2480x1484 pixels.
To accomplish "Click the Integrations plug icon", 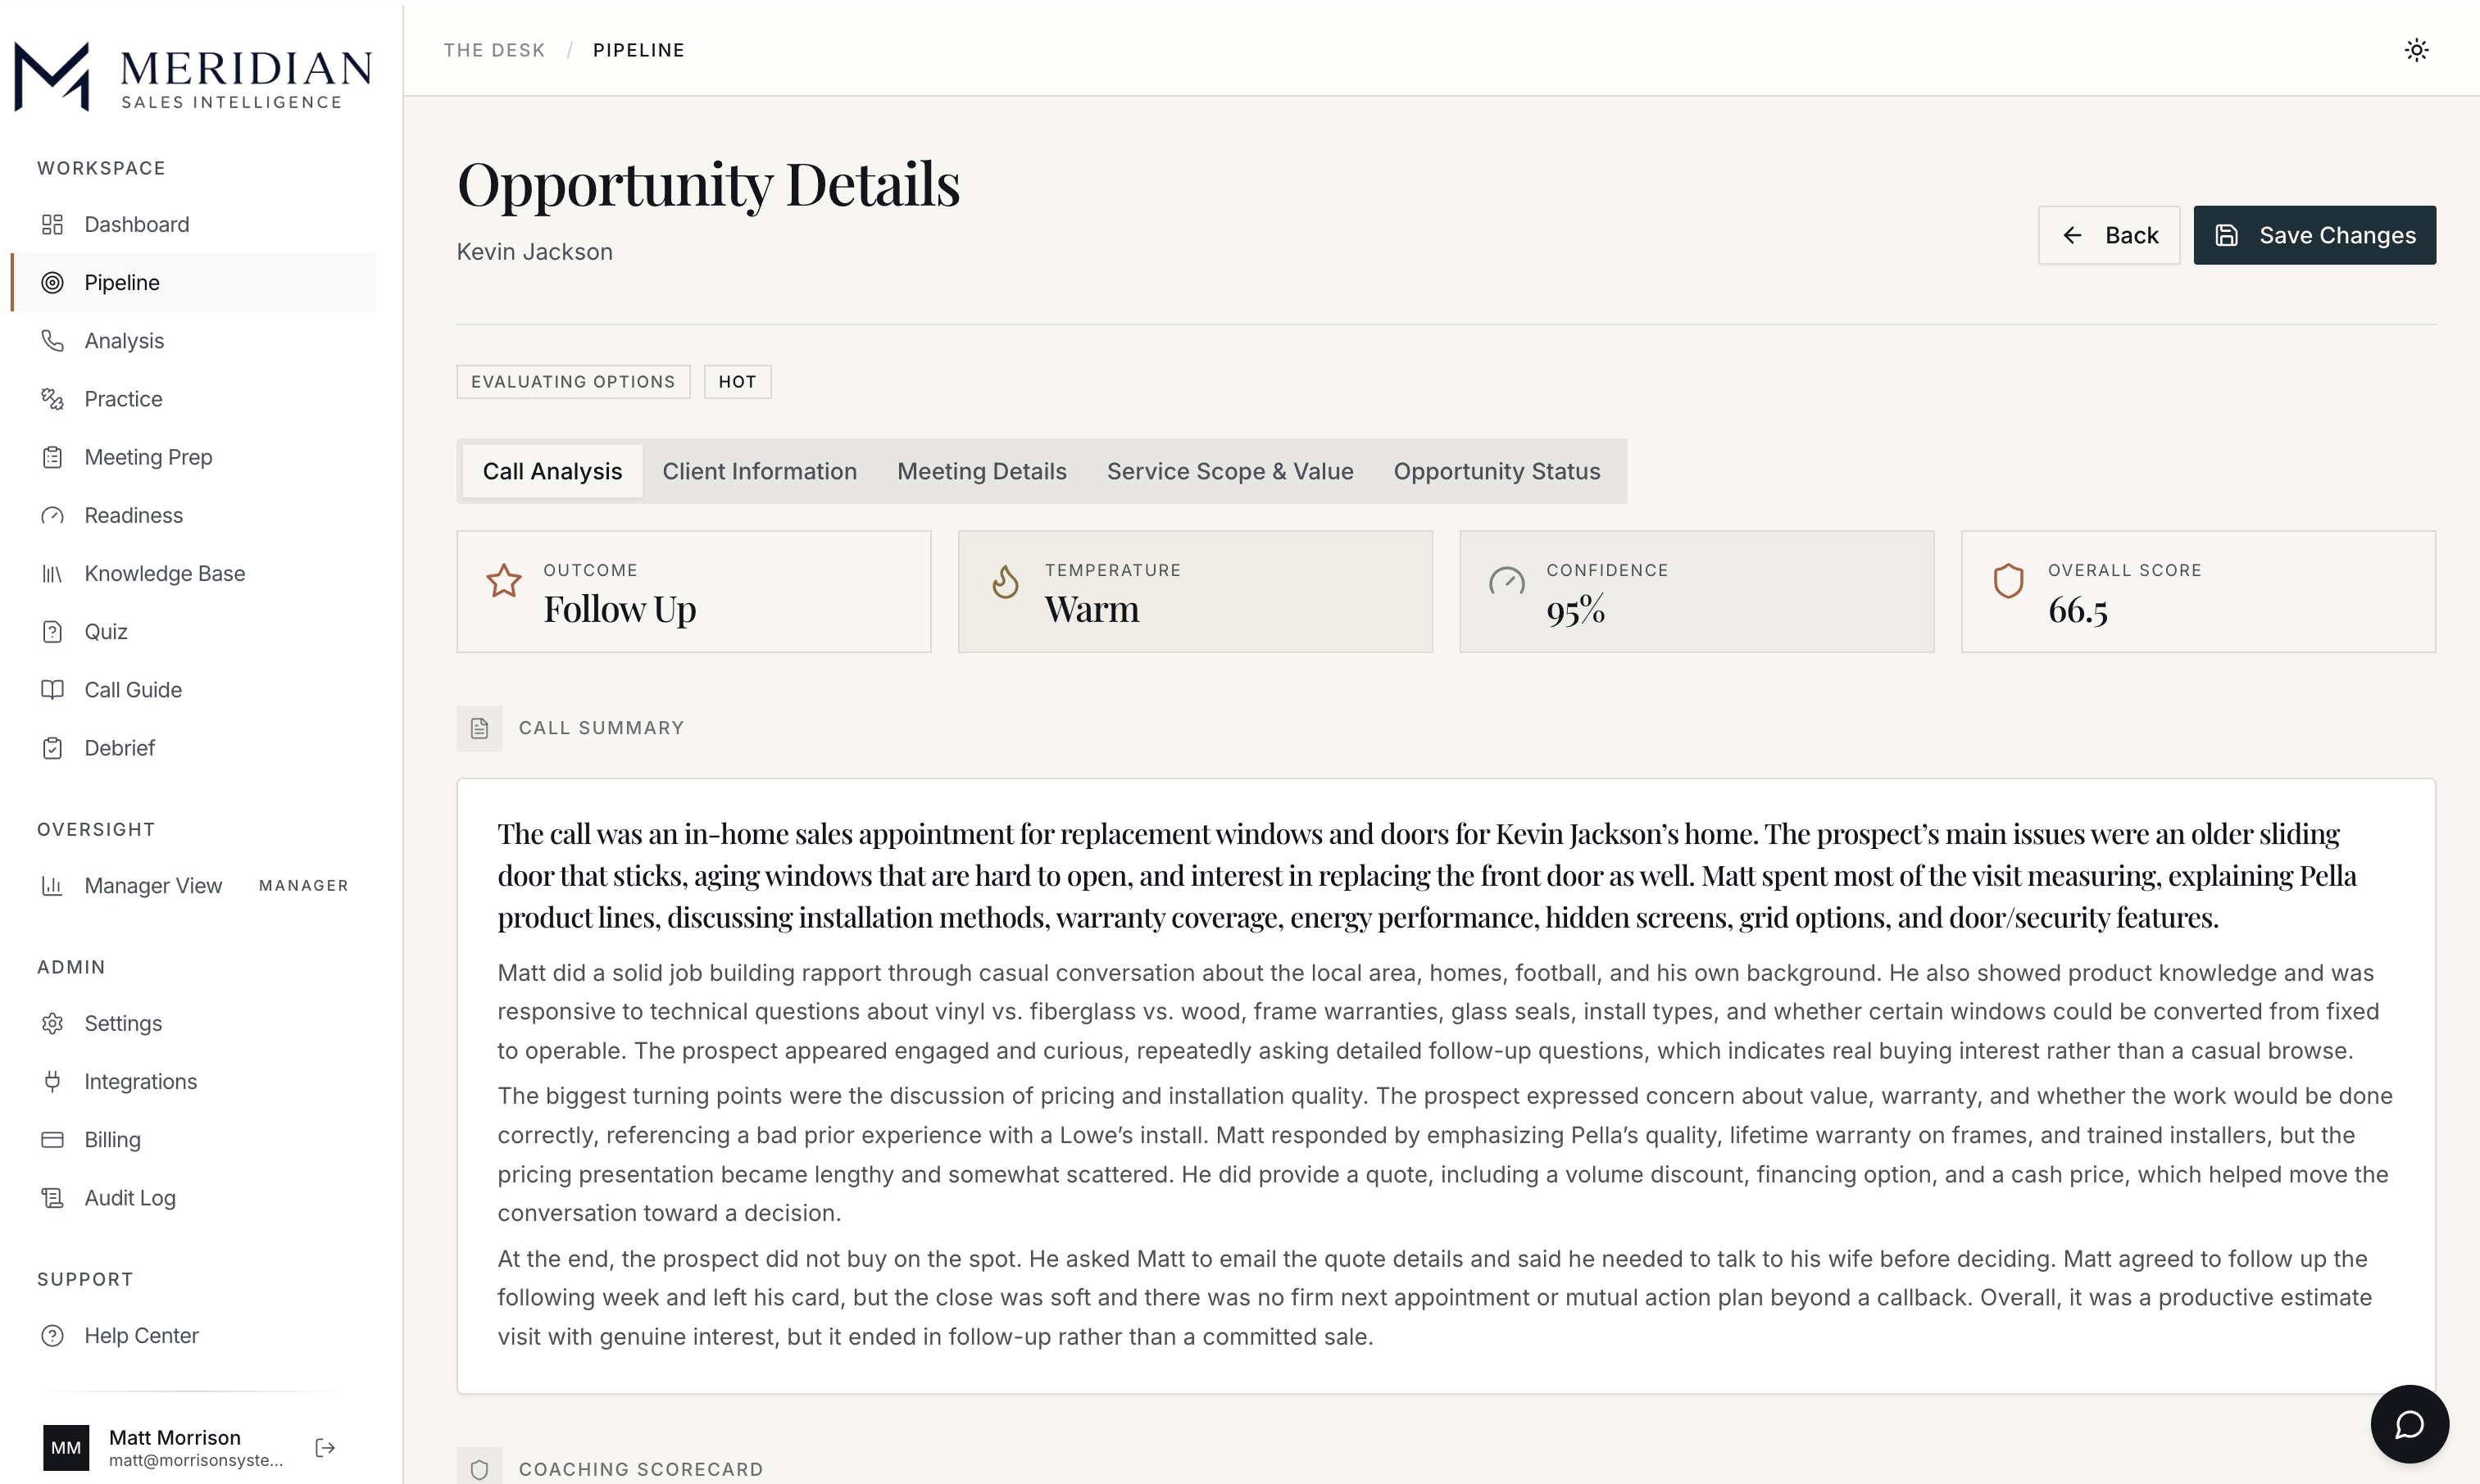I will click(52, 1082).
